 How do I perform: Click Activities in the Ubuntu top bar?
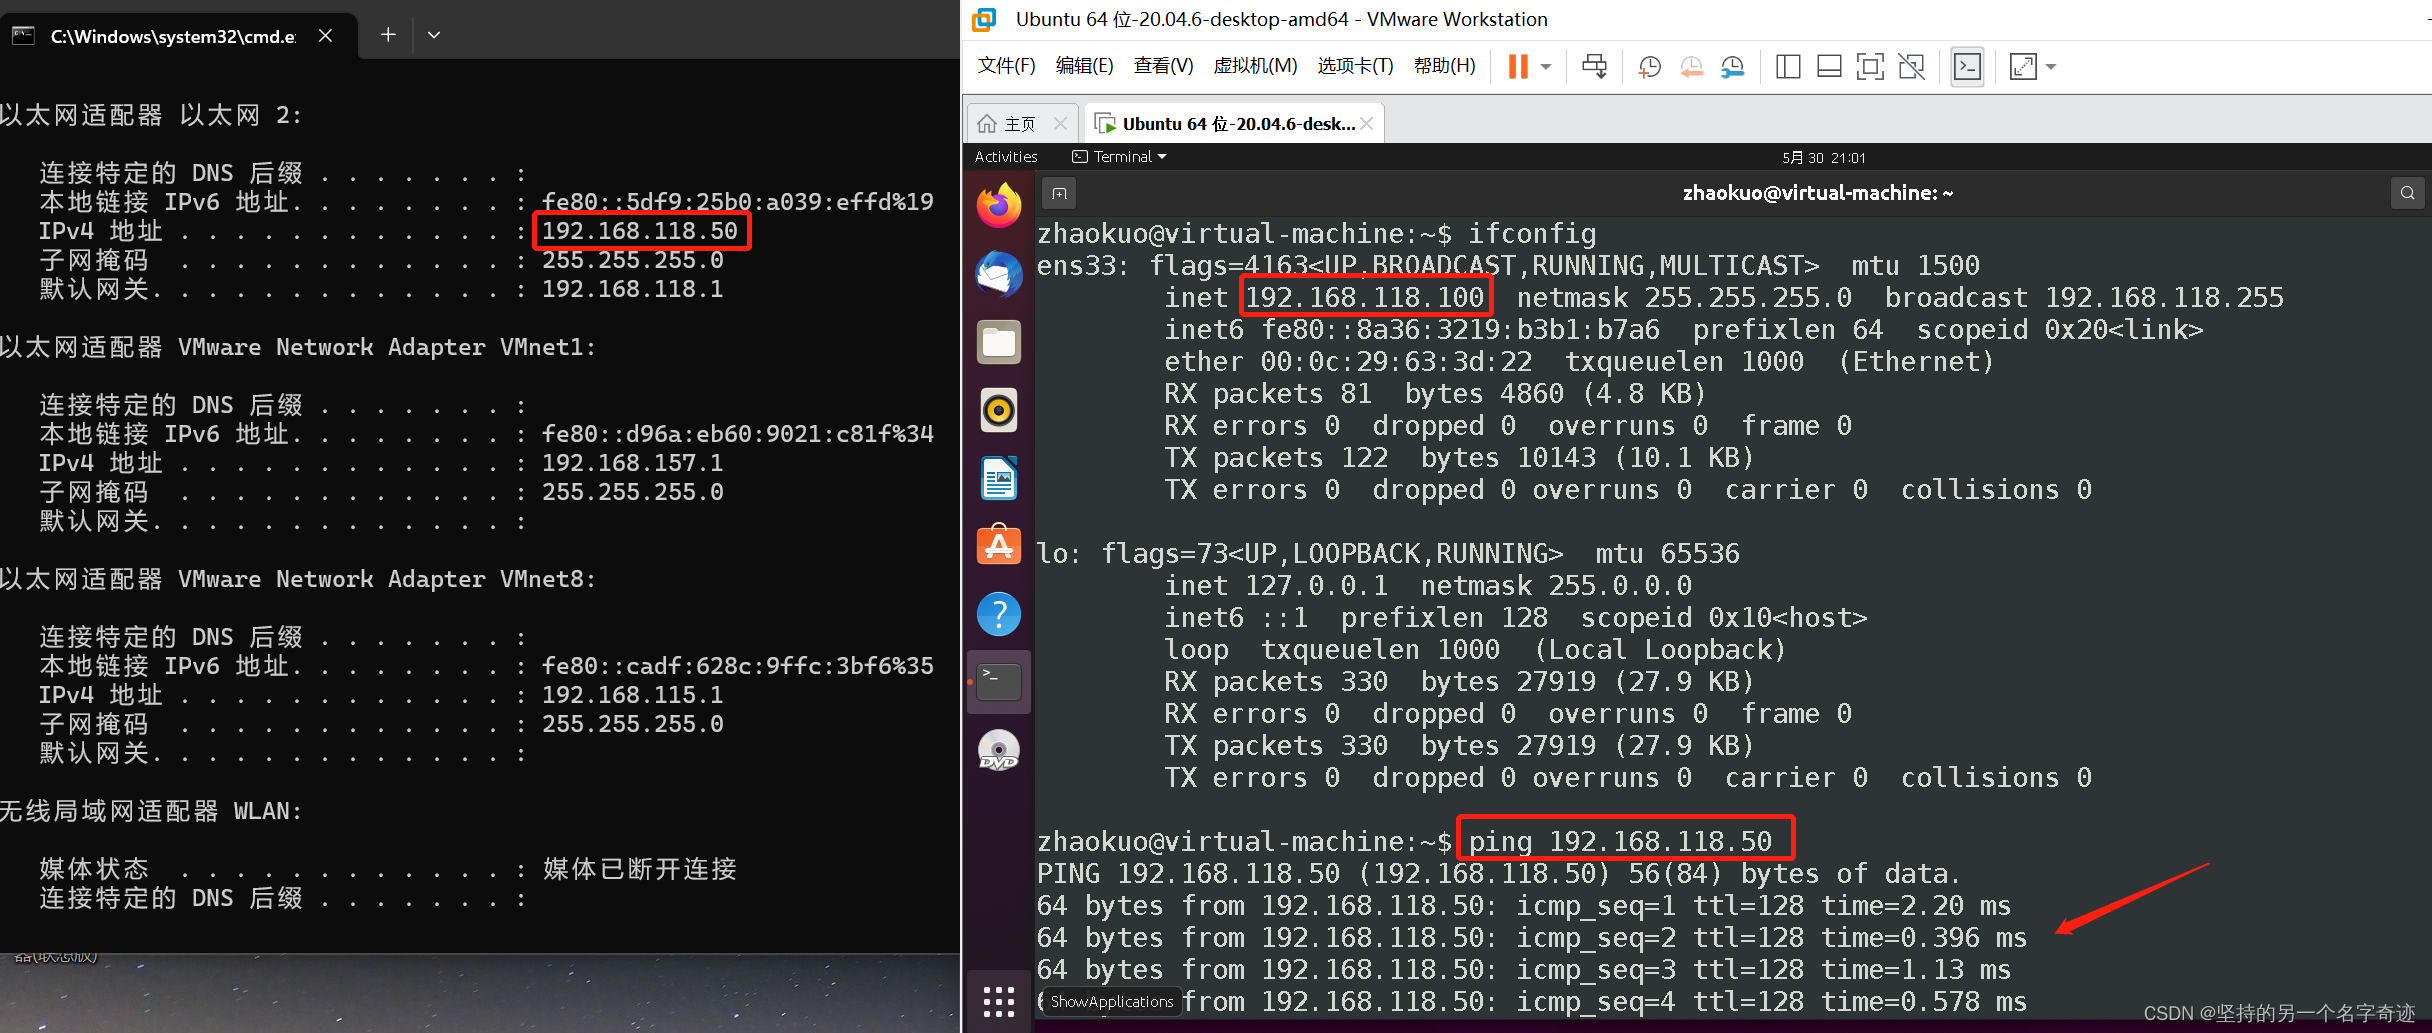[x=1005, y=156]
